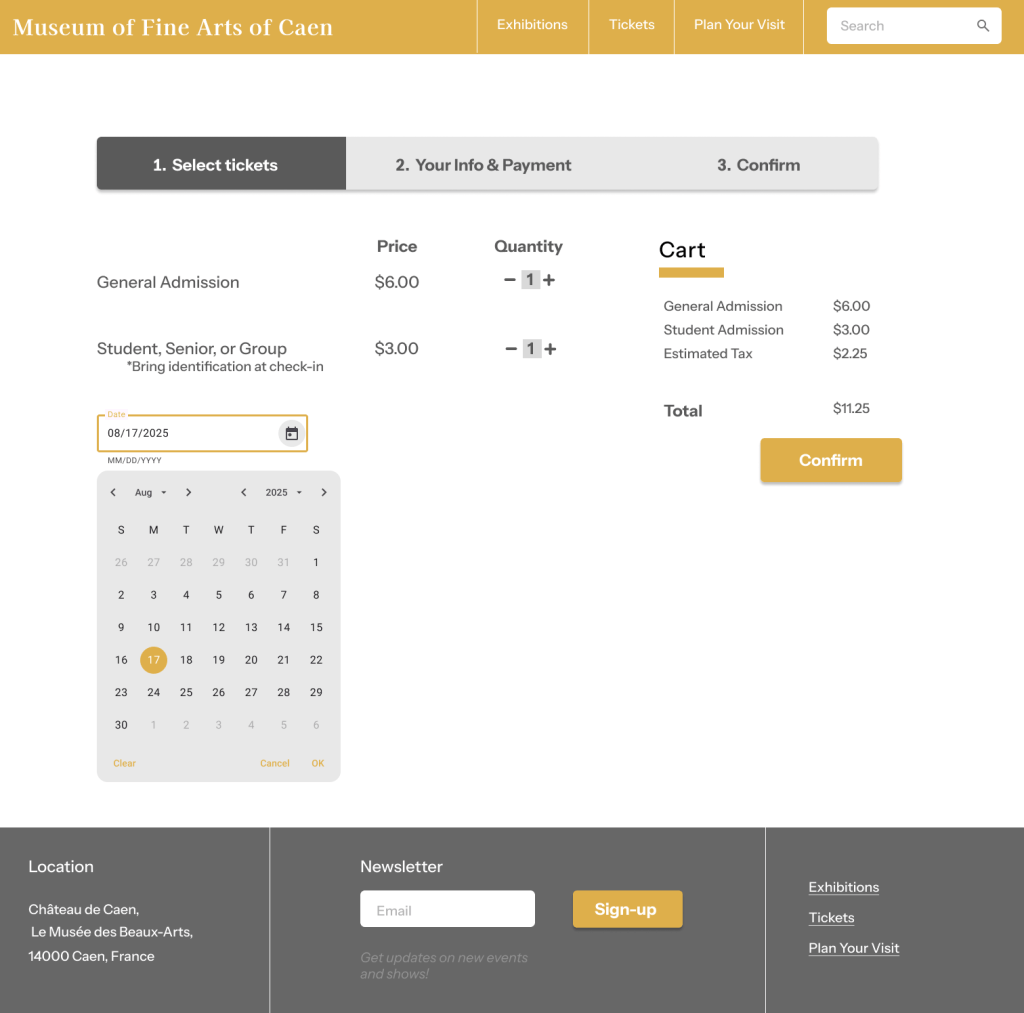Go to previous month using left arrow
This screenshot has height=1013, width=1024.
click(x=113, y=493)
